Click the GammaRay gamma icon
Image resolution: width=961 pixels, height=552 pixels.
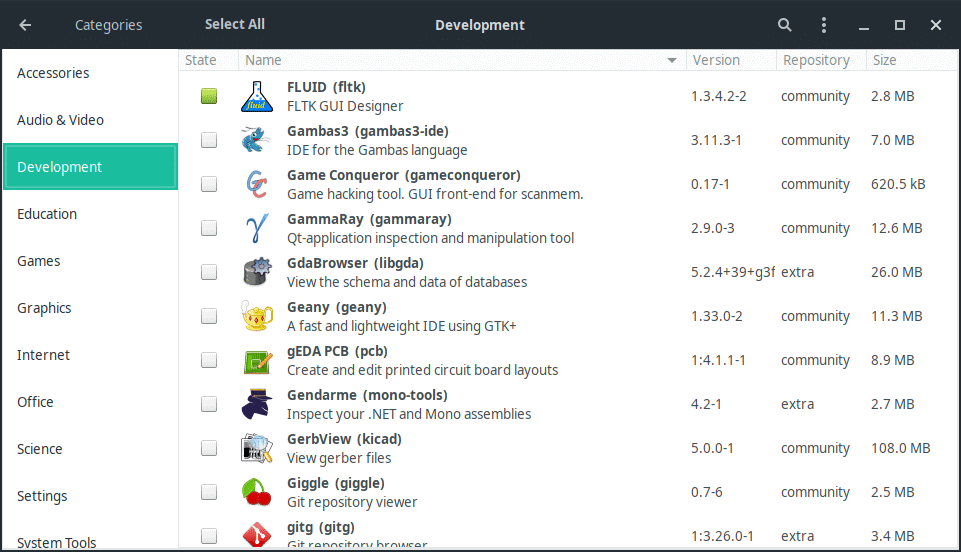(257, 229)
